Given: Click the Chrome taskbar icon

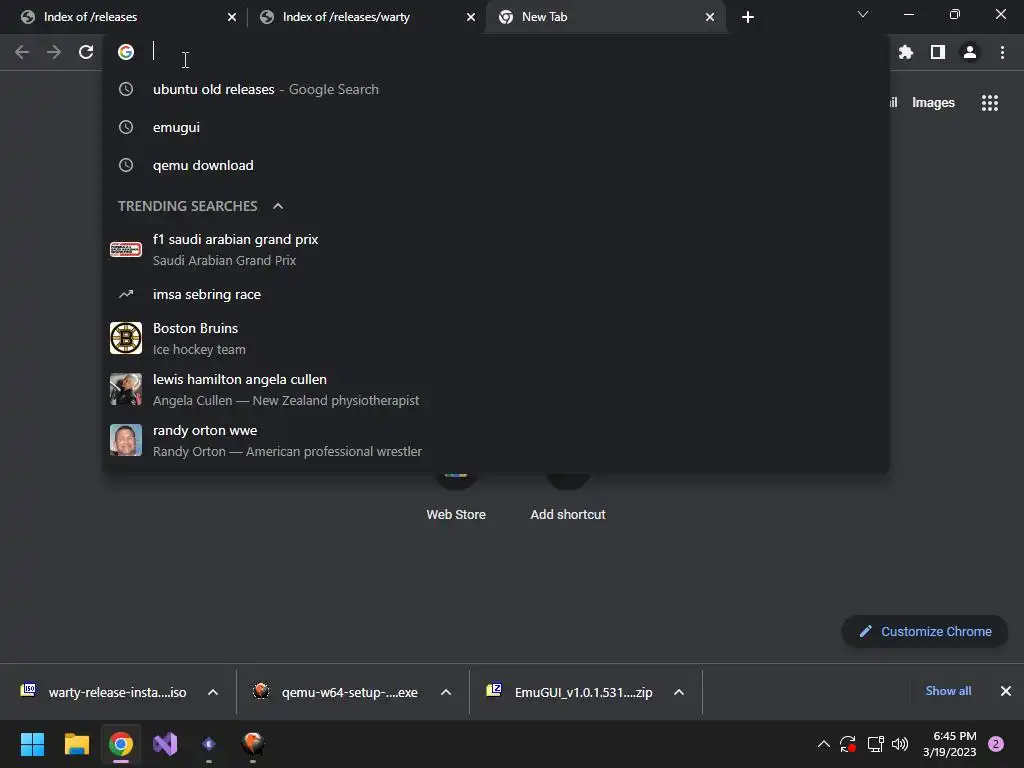Looking at the screenshot, I should tap(121, 744).
